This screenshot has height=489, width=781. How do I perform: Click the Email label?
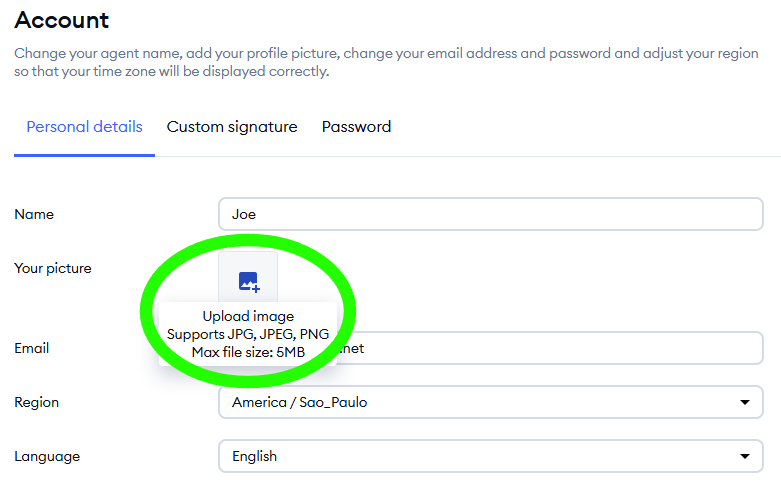click(x=31, y=348)
